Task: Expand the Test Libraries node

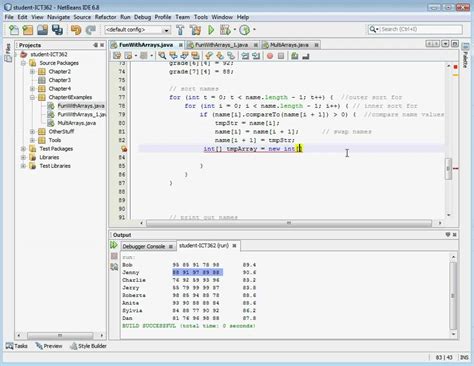Action: pyautogui.click(x=23, y=166)
